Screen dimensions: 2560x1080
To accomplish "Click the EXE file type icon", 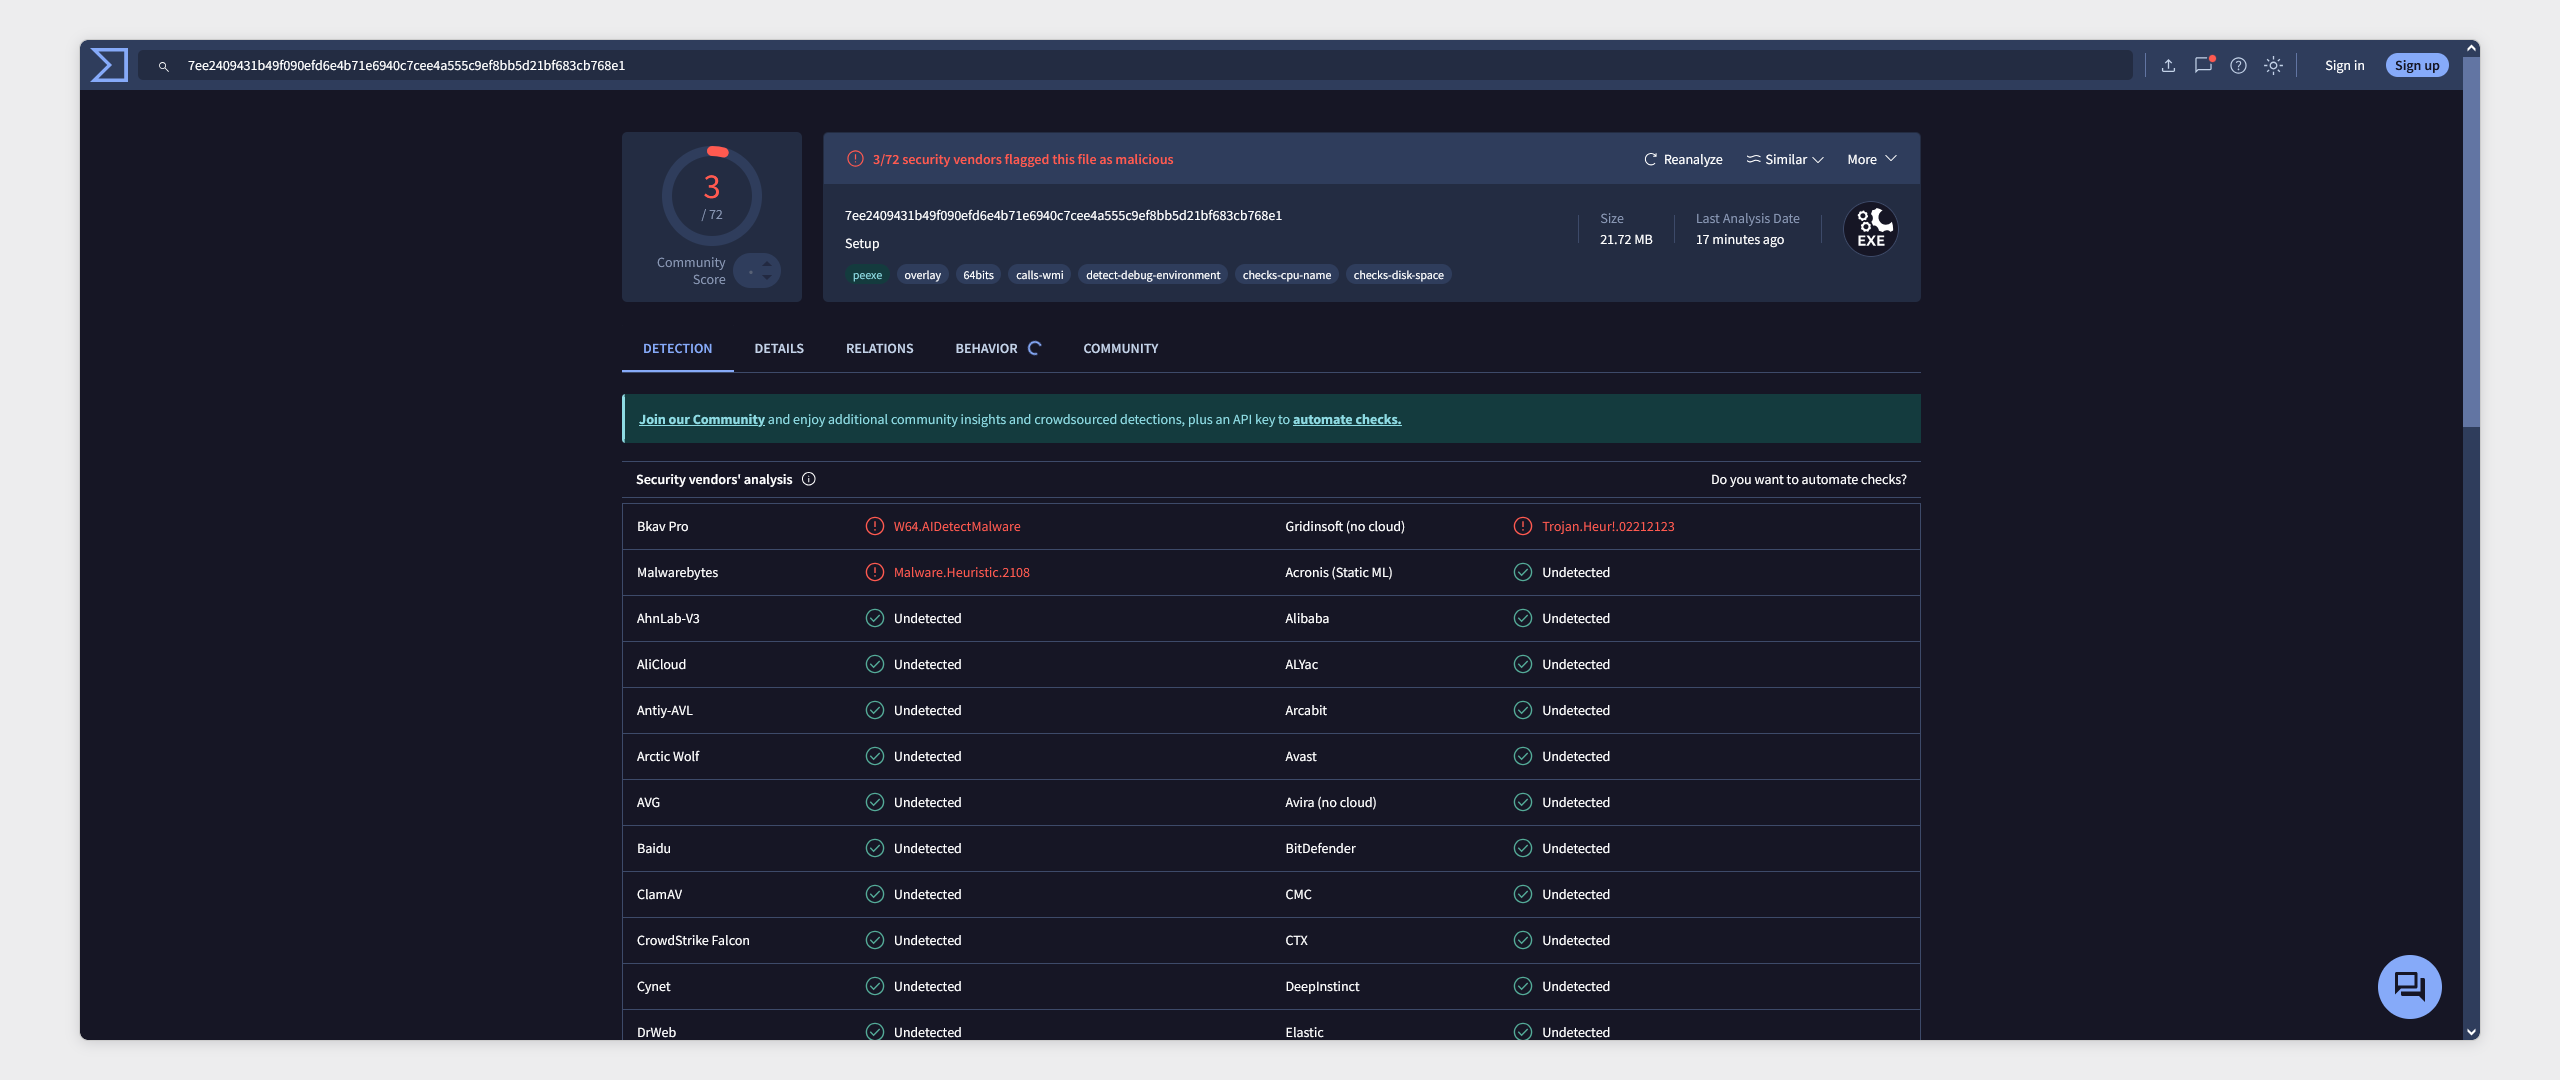I will tap(1870, 230).
